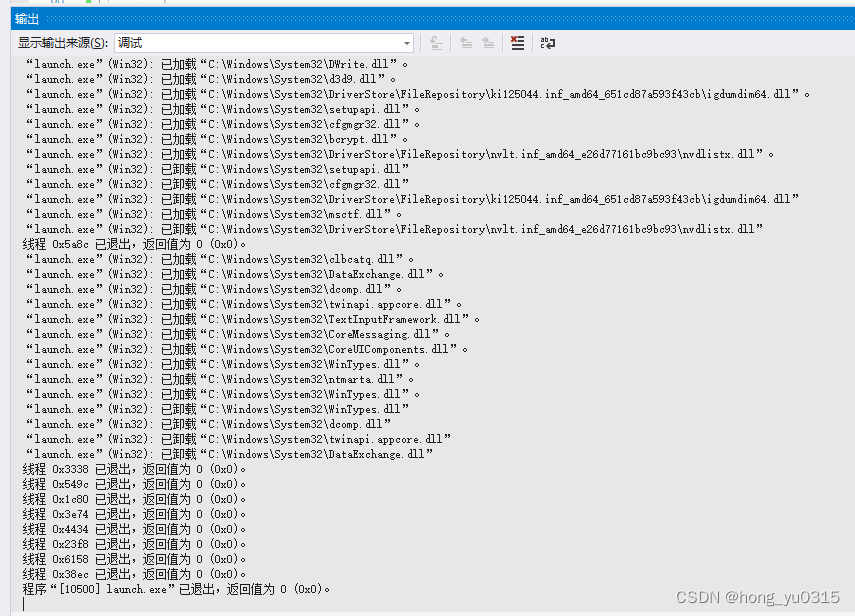The height and width of the screenshot is (616, 855).
Task: Select the thread 0x549c exit line
Action: click(134, 484)
